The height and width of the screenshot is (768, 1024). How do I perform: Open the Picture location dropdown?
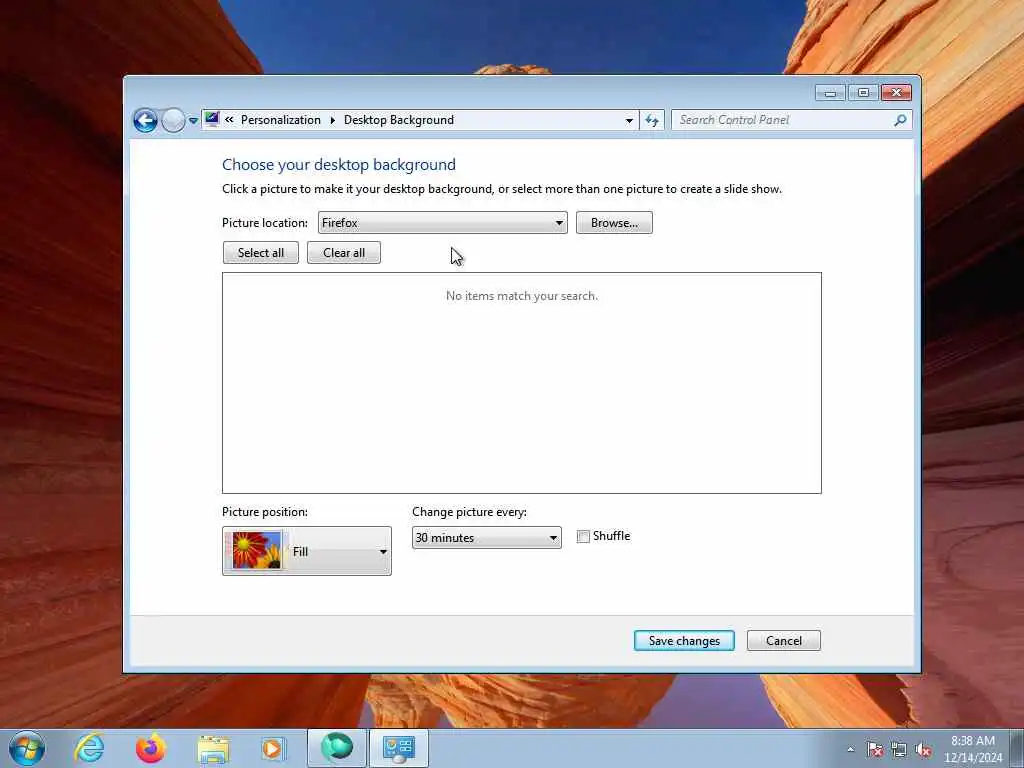point(443,223)
